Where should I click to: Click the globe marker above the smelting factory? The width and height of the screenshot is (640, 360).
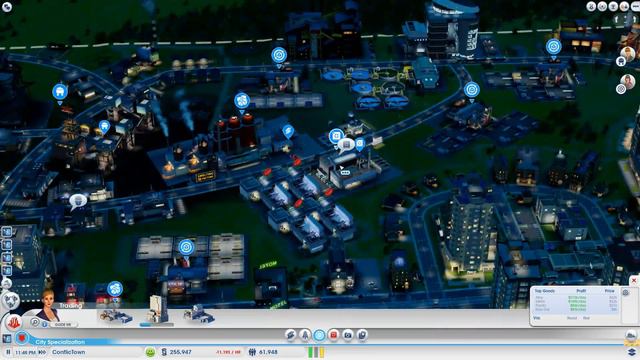pyautogui.click(x=242, y=102)
